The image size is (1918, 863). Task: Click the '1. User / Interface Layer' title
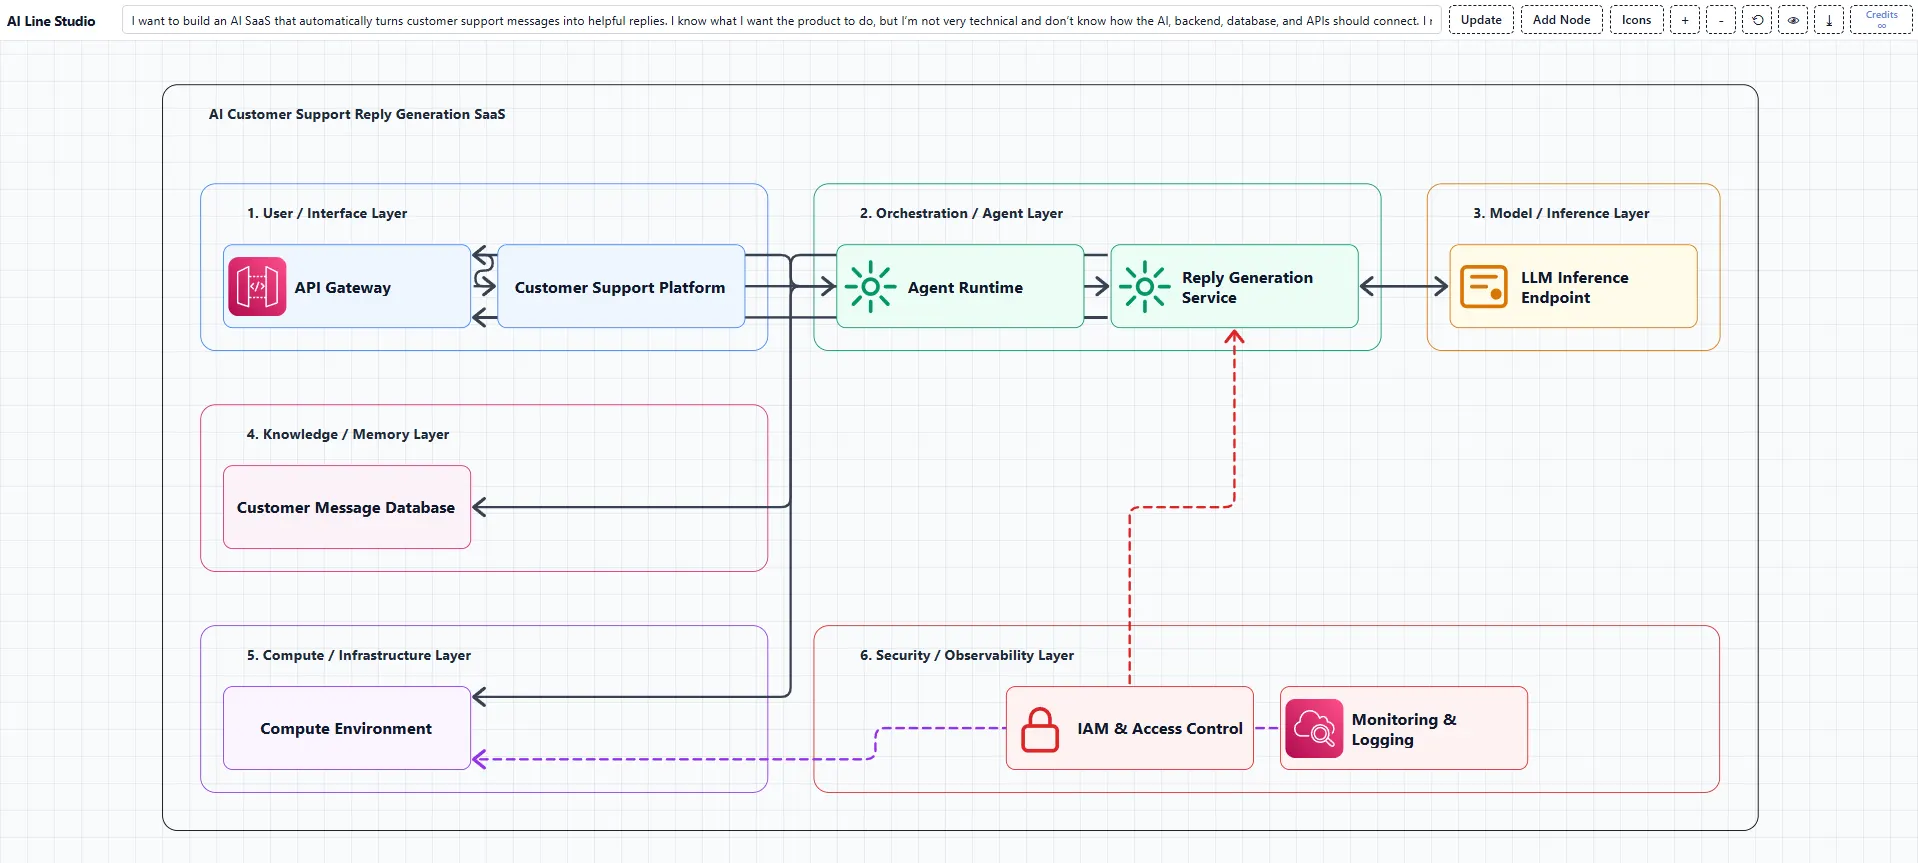327,213
